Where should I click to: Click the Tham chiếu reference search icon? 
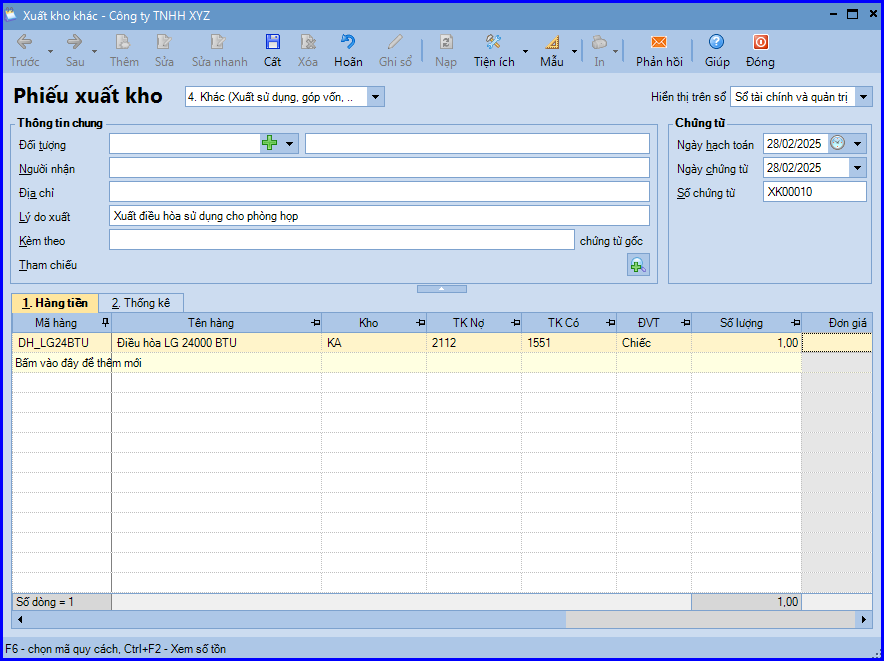(x=638, y=265)
